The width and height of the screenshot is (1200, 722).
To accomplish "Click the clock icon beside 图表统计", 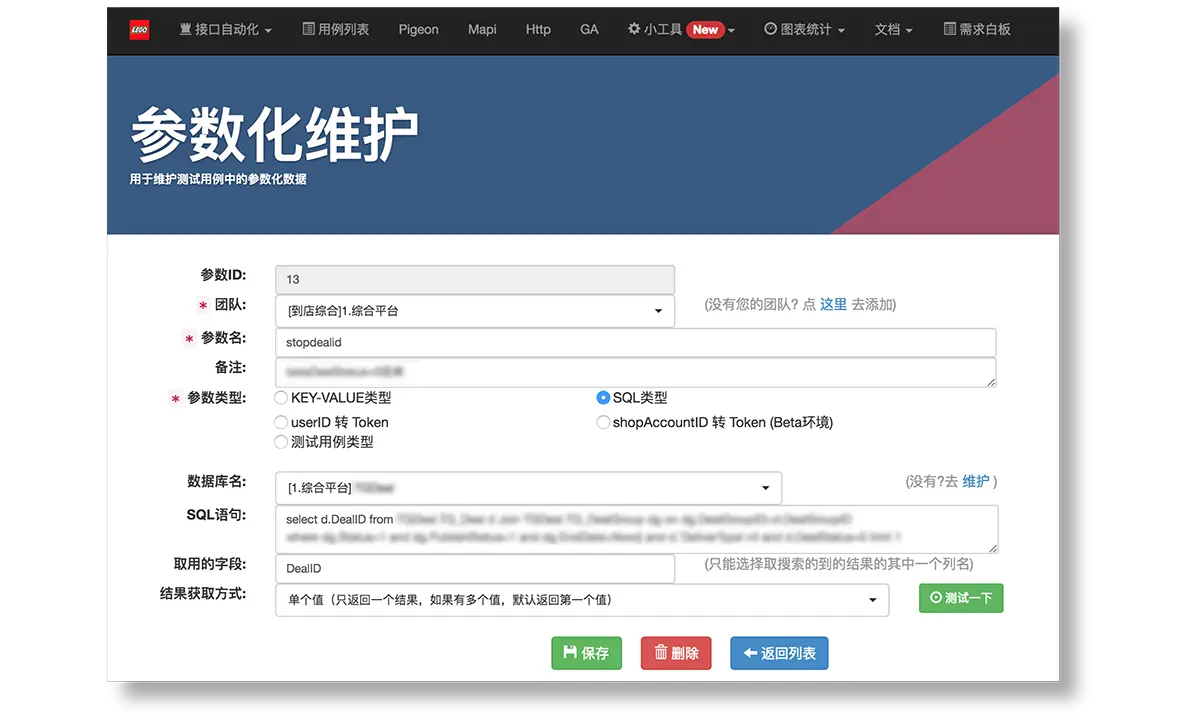I will (x=770, y=29).
